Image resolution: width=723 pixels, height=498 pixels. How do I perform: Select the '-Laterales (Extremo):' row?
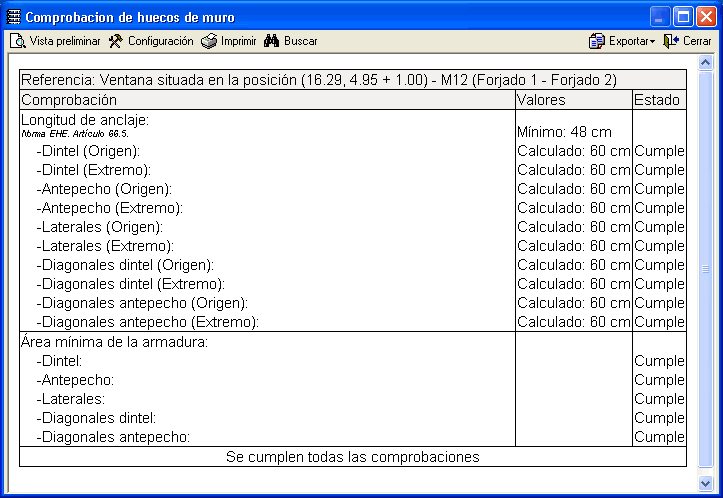pyautogui.click(x=353, y=246)
